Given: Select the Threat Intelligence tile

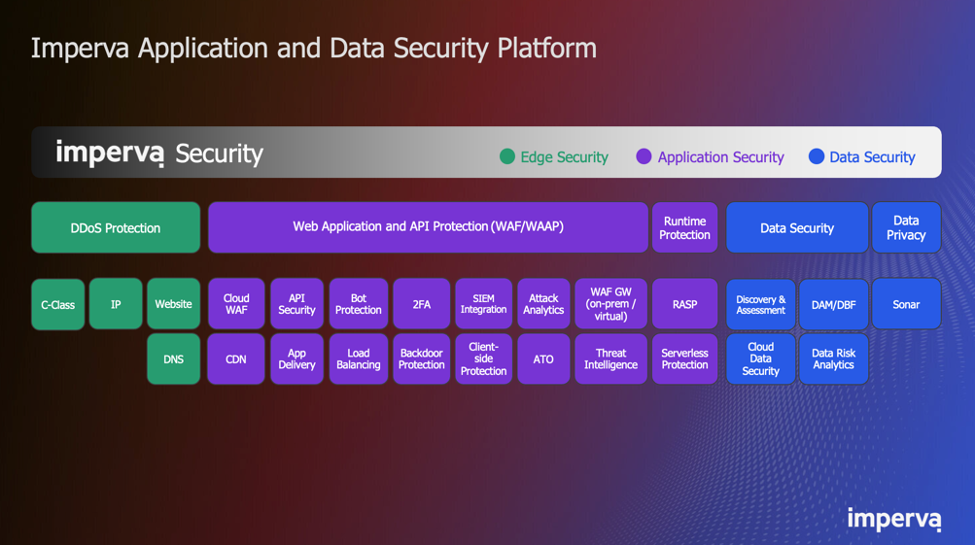Looking at the screenshot, I should point(611,359).
